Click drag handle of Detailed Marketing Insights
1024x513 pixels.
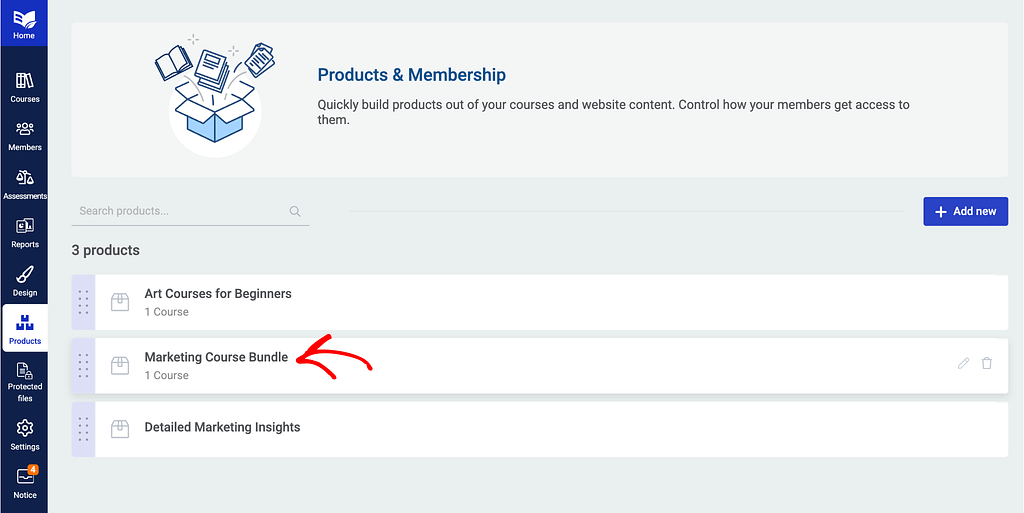tap(83, 429)
